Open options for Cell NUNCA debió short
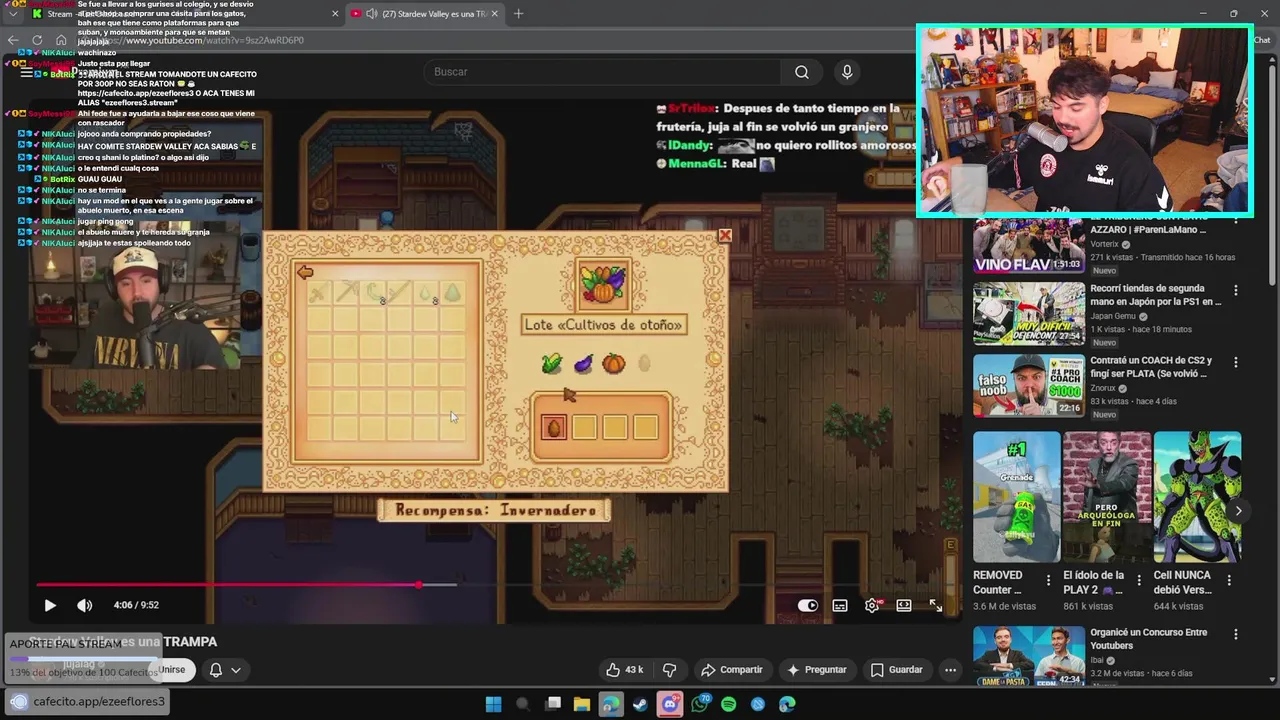Viewport: 1280px width, 720px height. tap(1229, 581)
